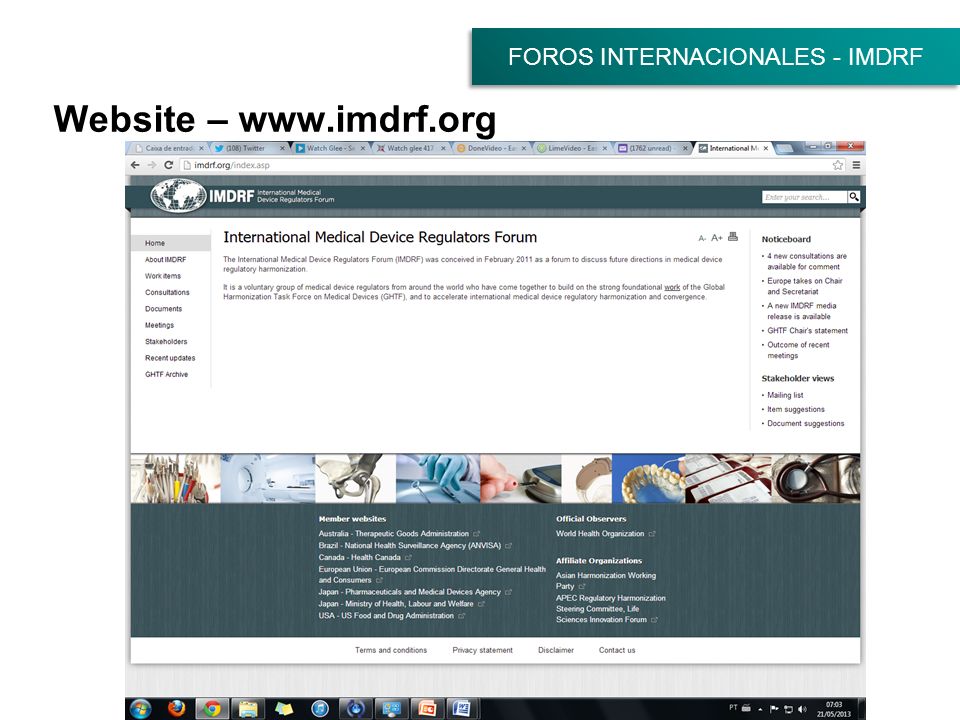The image size is (960, 720).
Task: Bookmark page with the star icon
Action: [838, 165]
